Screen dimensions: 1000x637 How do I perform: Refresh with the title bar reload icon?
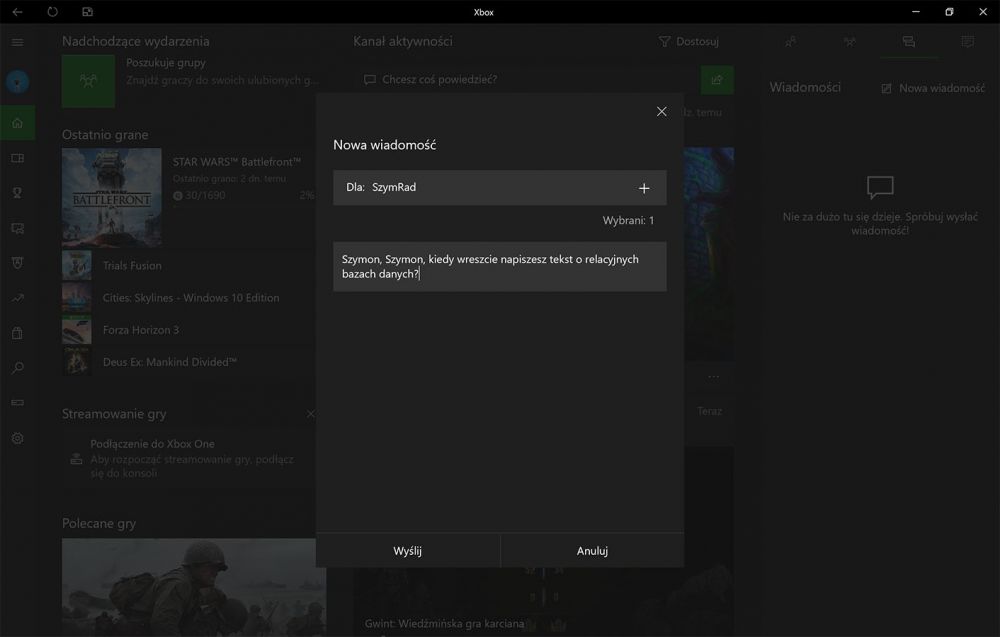click(x=52, y=11)
